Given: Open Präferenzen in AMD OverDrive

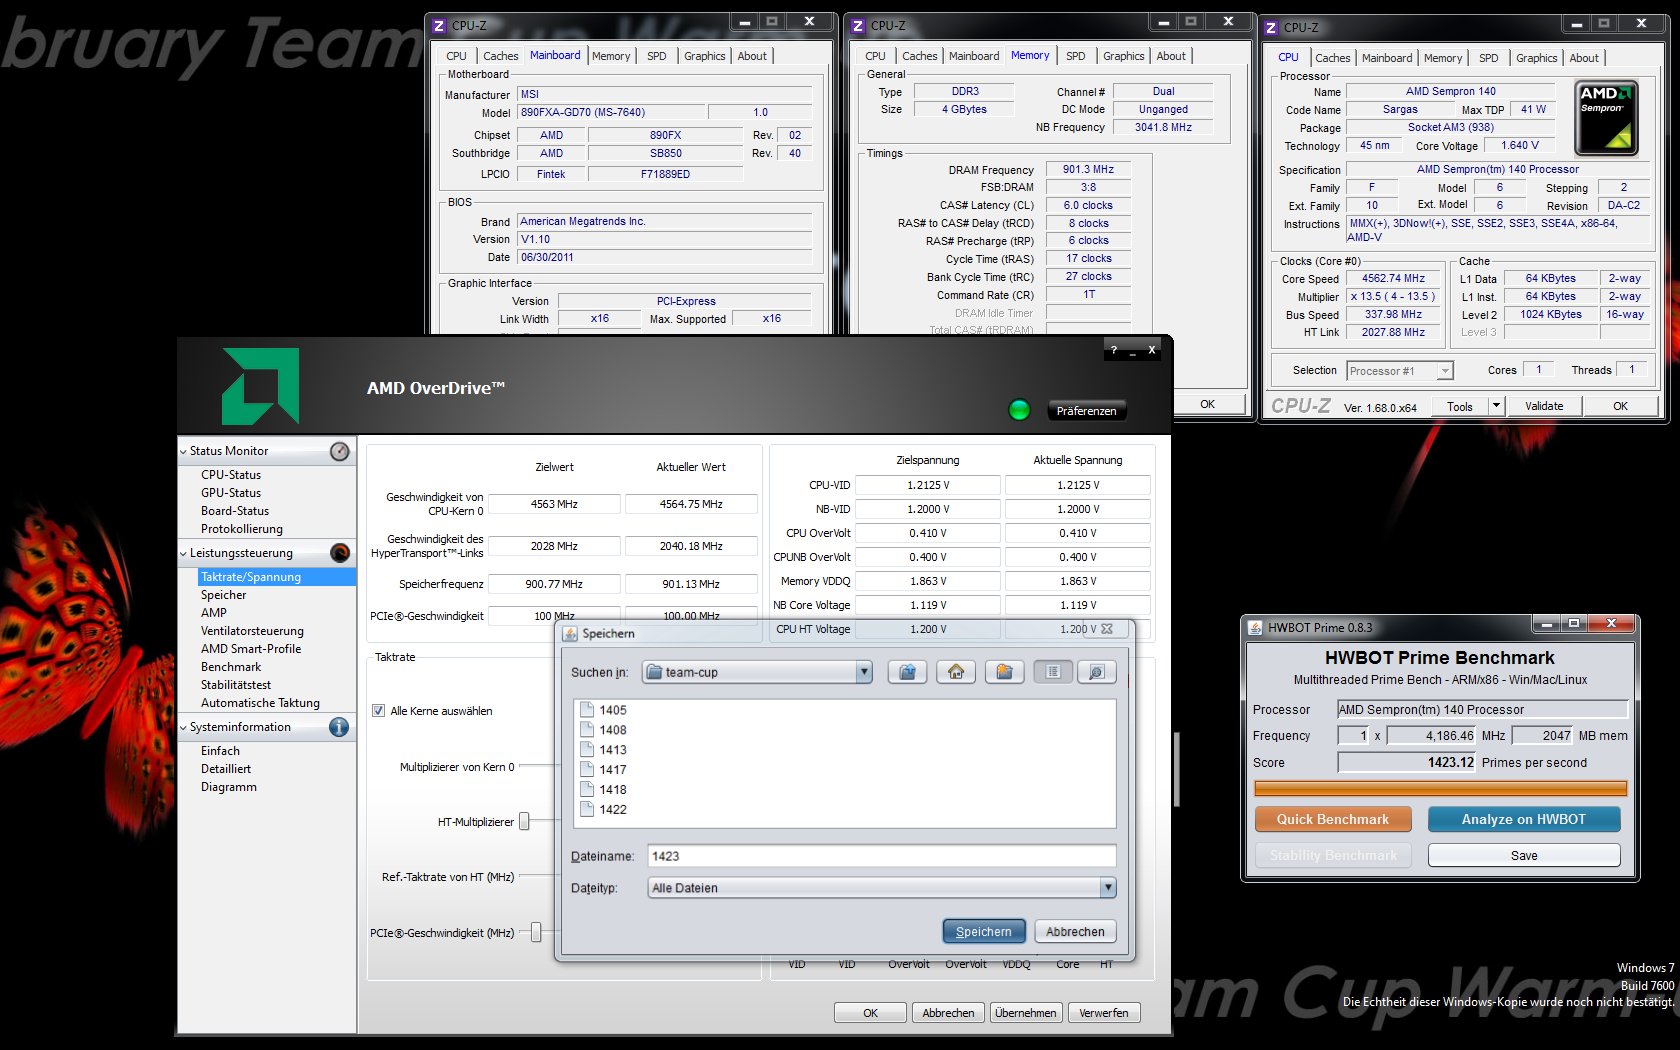Looking at the screenshot, I should [1086, 411].
